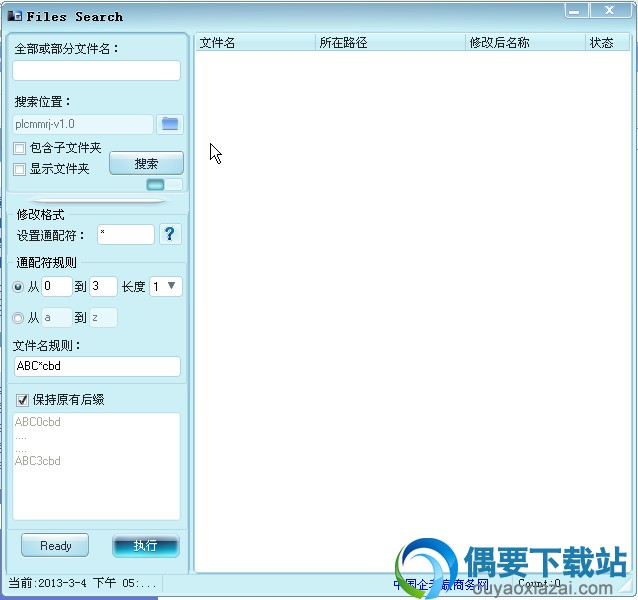The image size is (638, 600).
Task: Click the 设置通配符 input field
Action: click(x=126, y=234)
